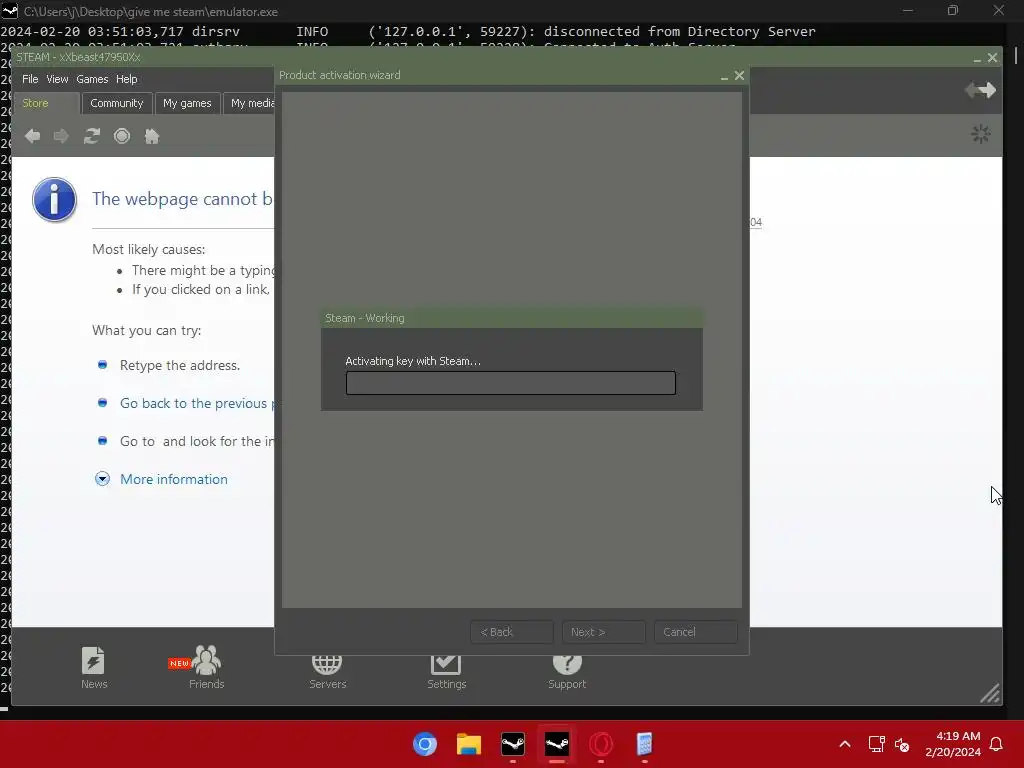This screenshot has width=1024, height=768.
Task: Stop loading the Steam store page
Action: (122, 136)
